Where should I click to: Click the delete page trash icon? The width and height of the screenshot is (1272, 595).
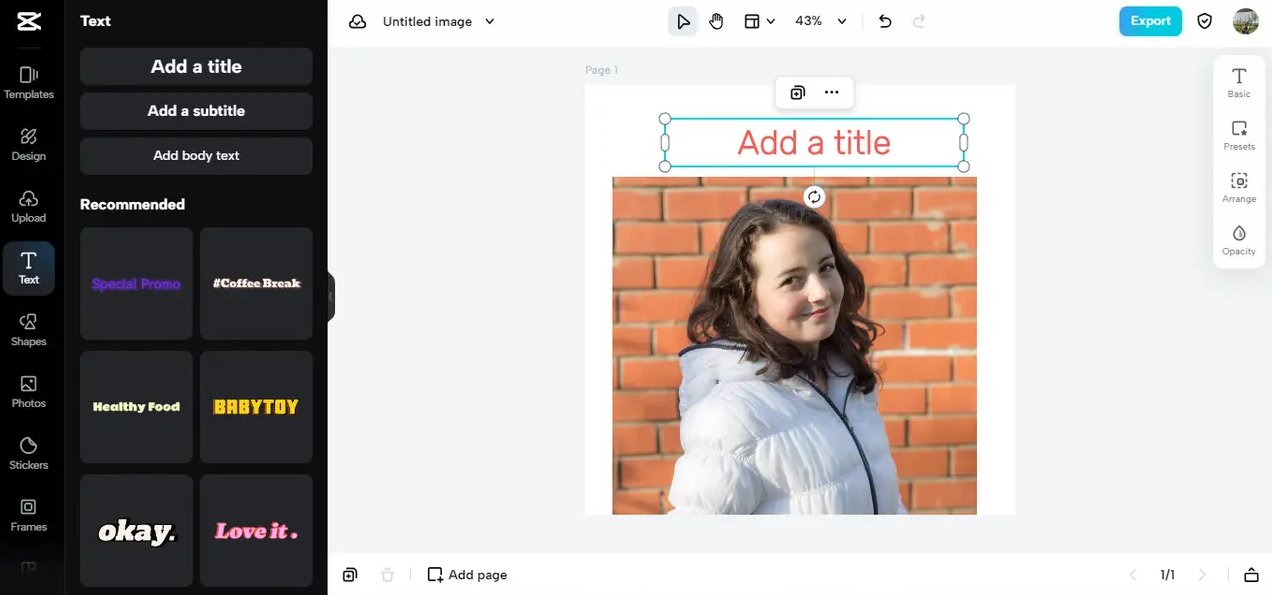(387, 575)
